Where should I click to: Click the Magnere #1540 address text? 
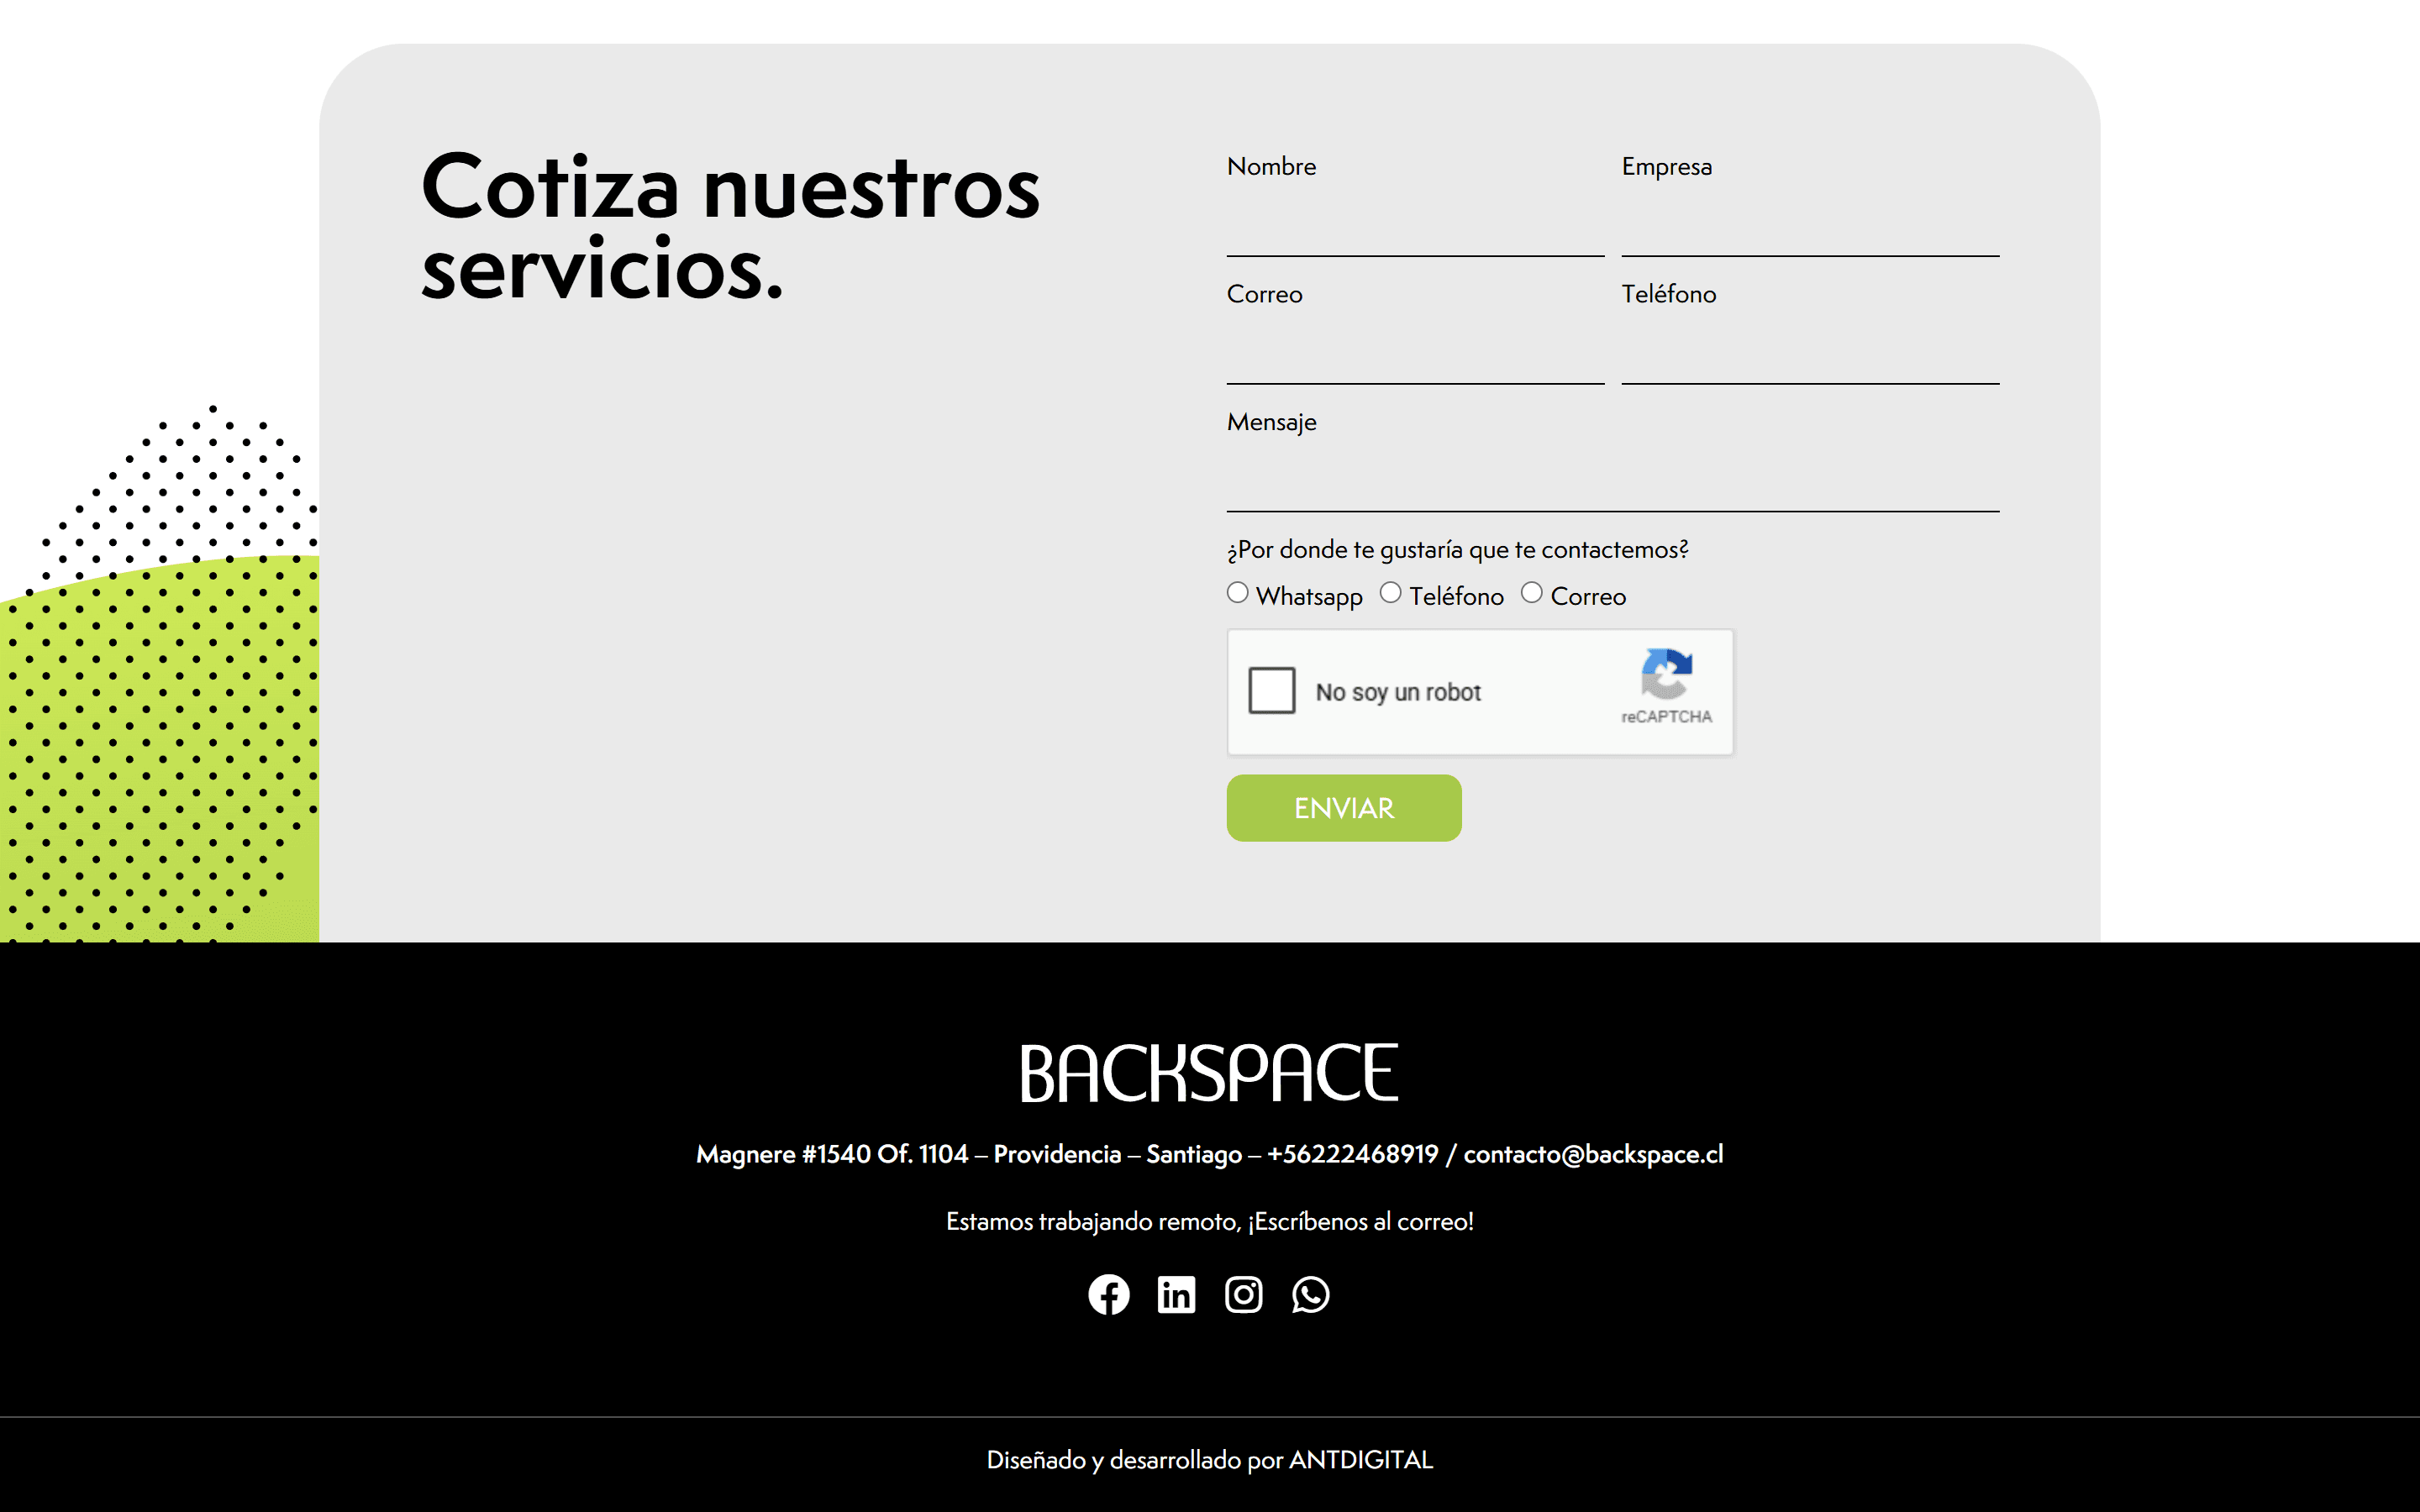click(832, 1154)
